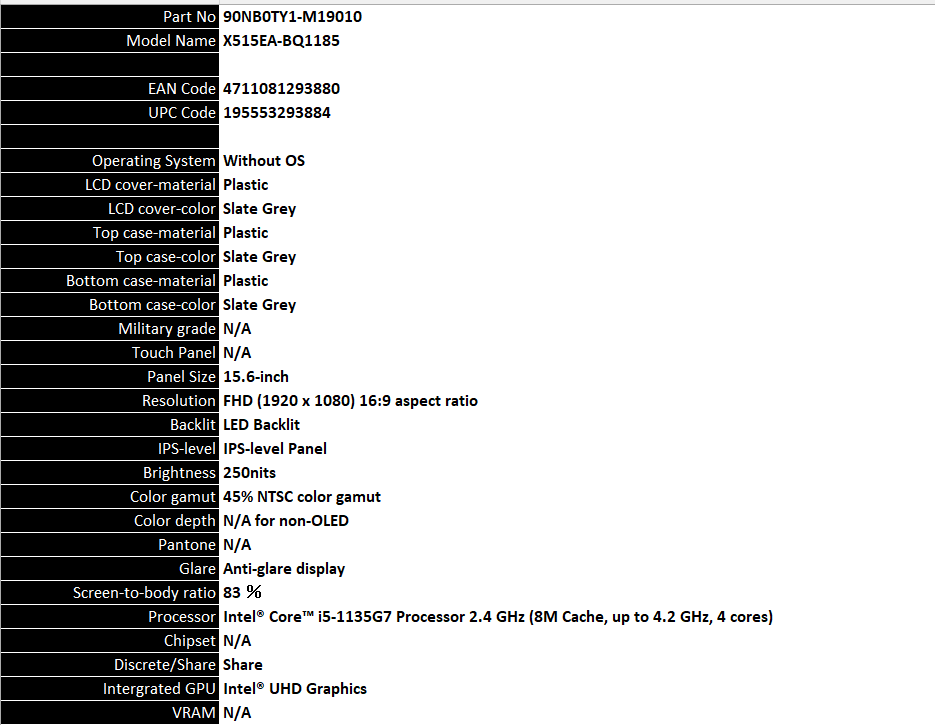Select the Touch Panel N/A value
The image size is (935, 725).
(x=237, y=353)
